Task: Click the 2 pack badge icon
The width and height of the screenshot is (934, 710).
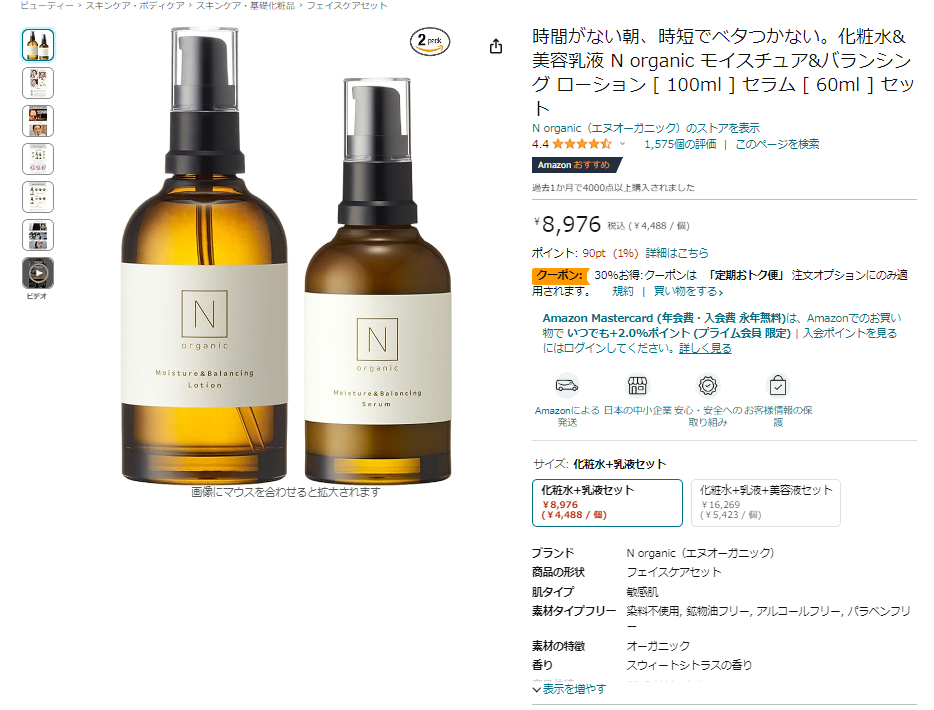Action: pos(429,42)
